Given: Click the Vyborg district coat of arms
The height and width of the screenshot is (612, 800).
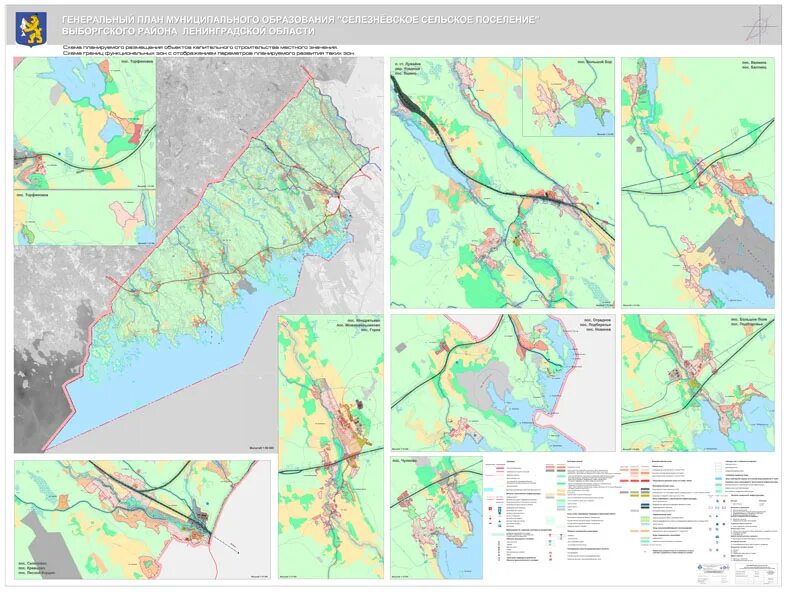Looking at the screenshot, I should 31,30.
